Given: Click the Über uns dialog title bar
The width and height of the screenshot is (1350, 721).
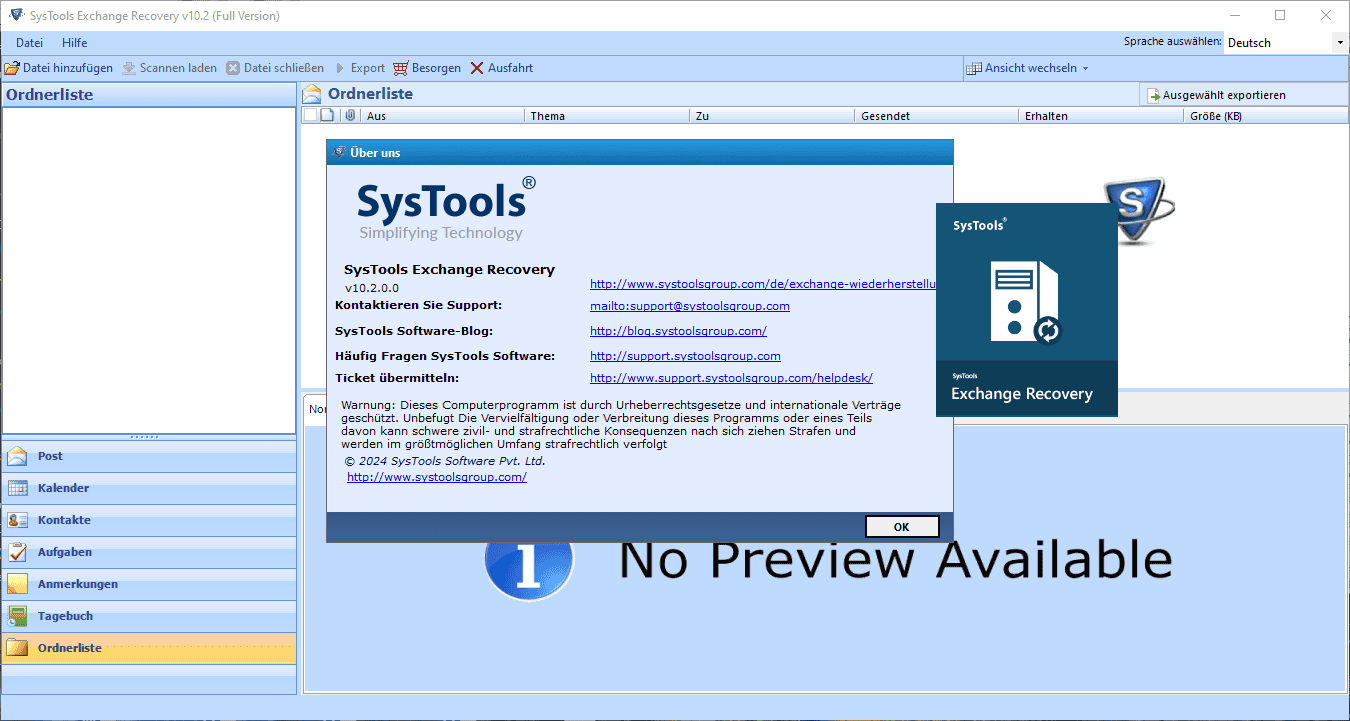Looking at the screenshot, I should (x=640, y=152).
